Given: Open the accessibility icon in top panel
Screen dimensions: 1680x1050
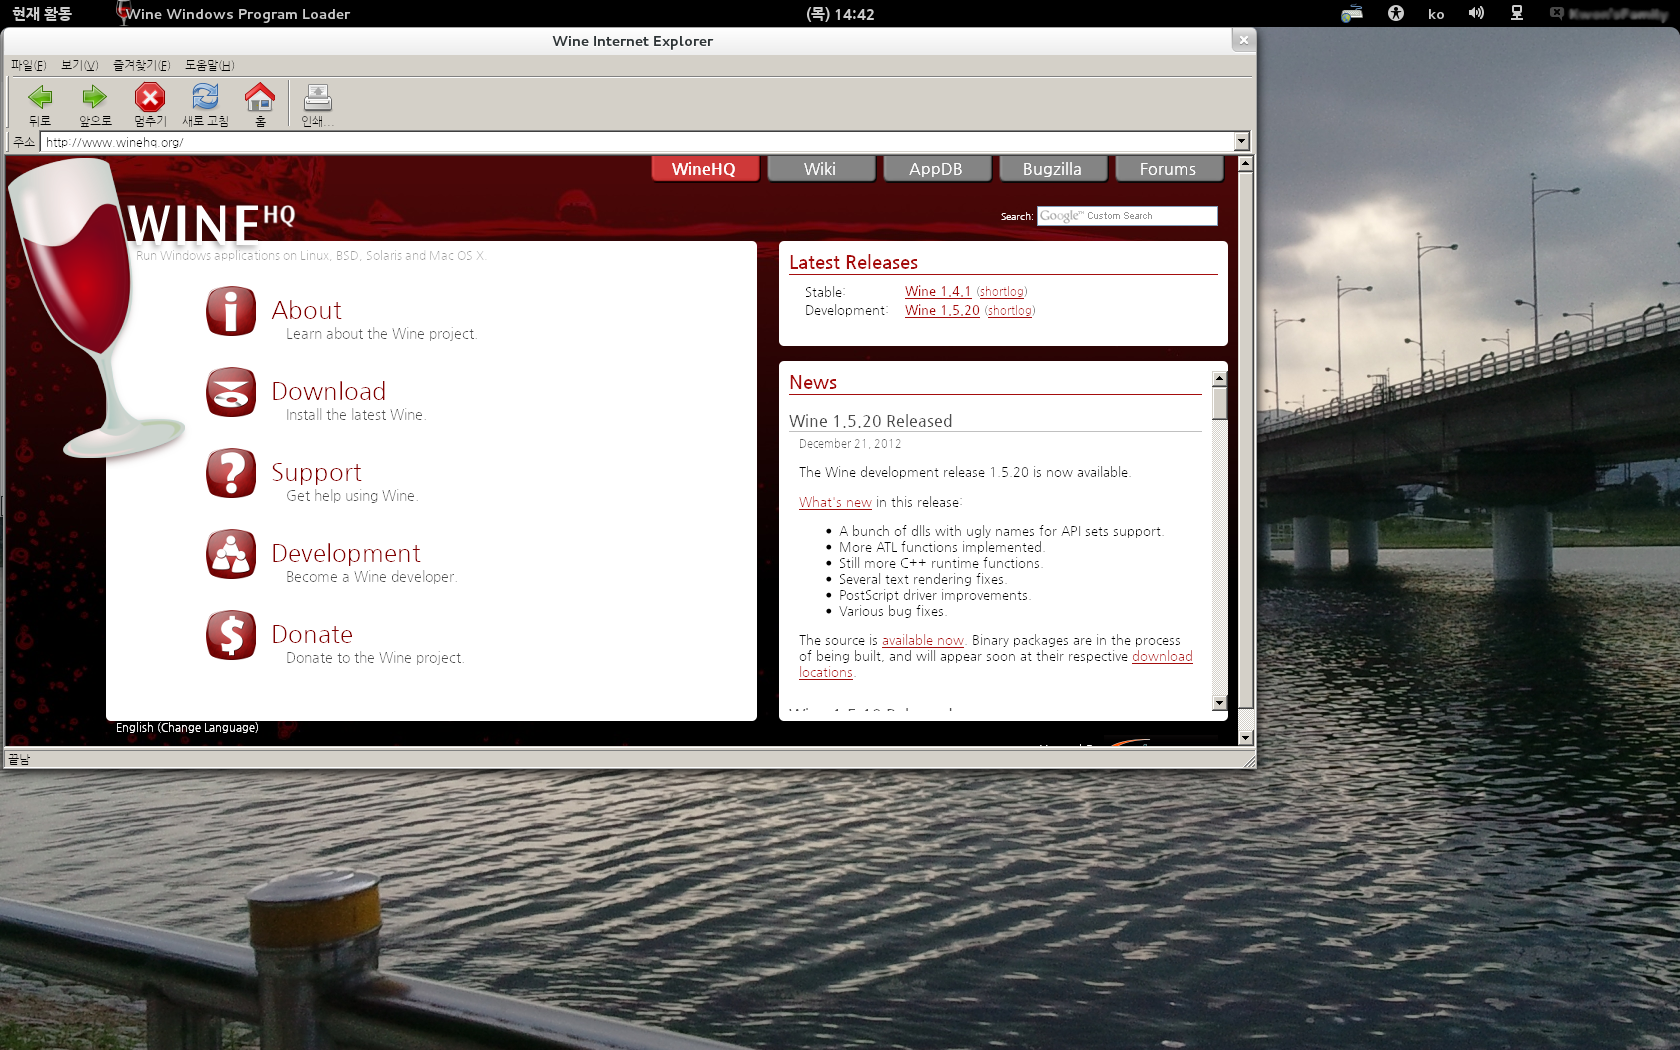Looking at the screenshot, I should pyautogui.click(x=1396, y=13).
